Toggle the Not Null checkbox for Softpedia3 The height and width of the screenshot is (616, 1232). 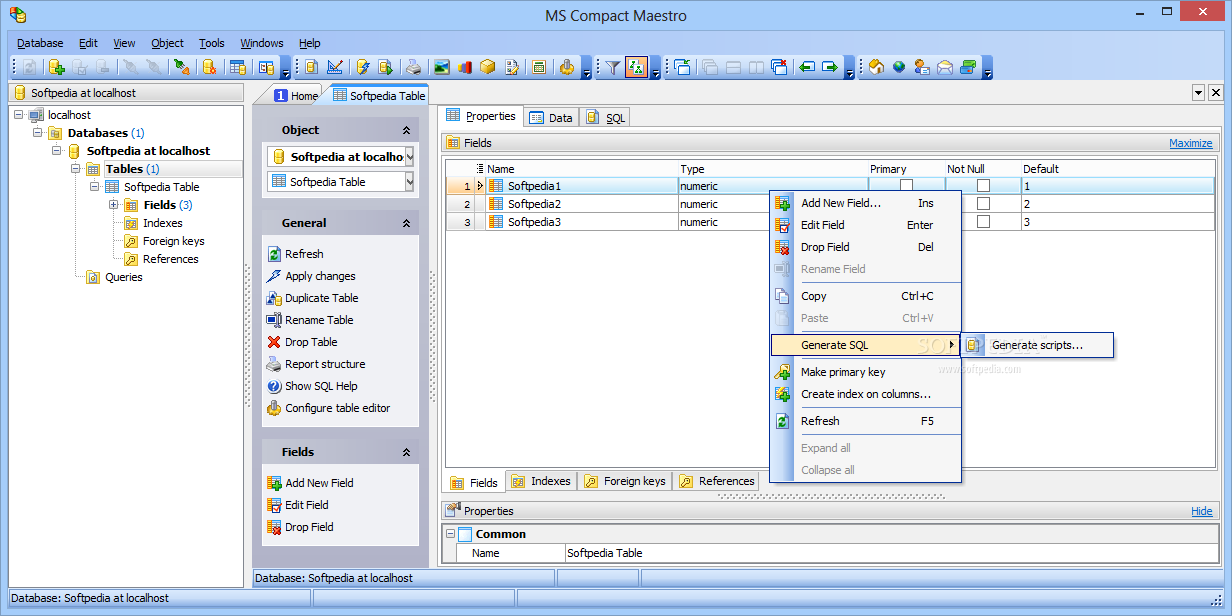pyautogui.click(x=983, y=222)
